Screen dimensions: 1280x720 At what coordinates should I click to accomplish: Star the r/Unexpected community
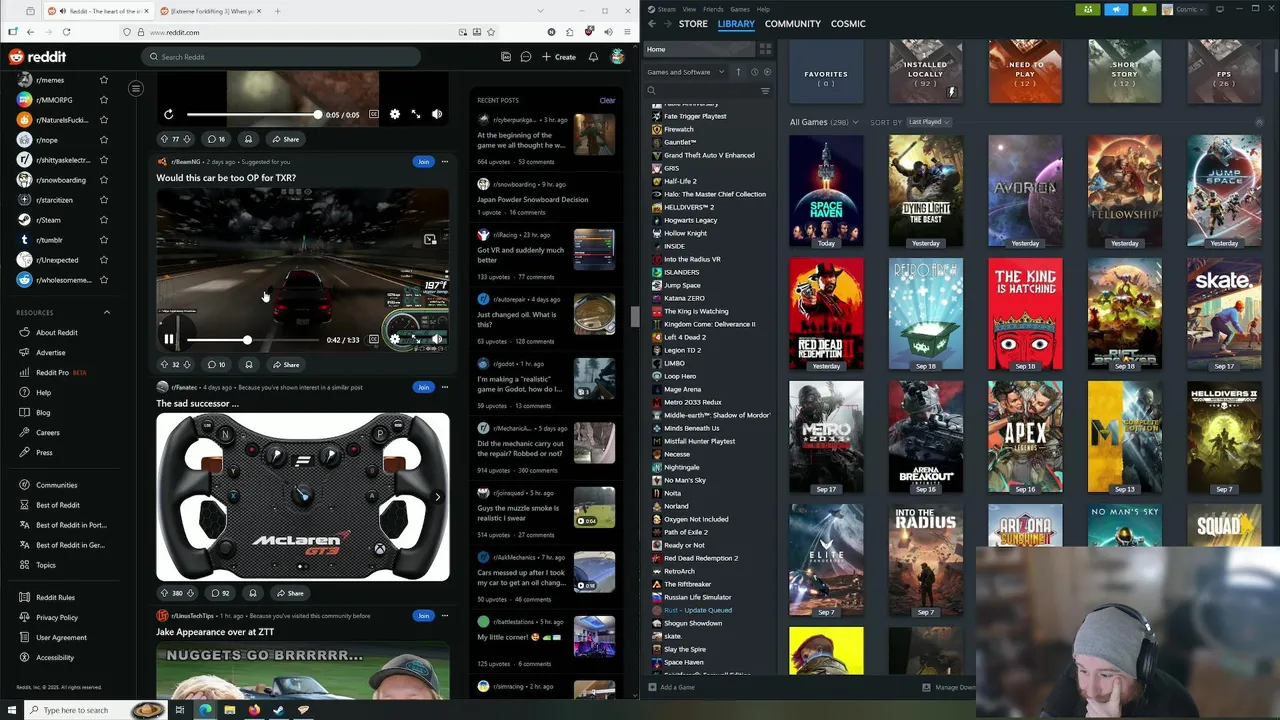(103, 260)
